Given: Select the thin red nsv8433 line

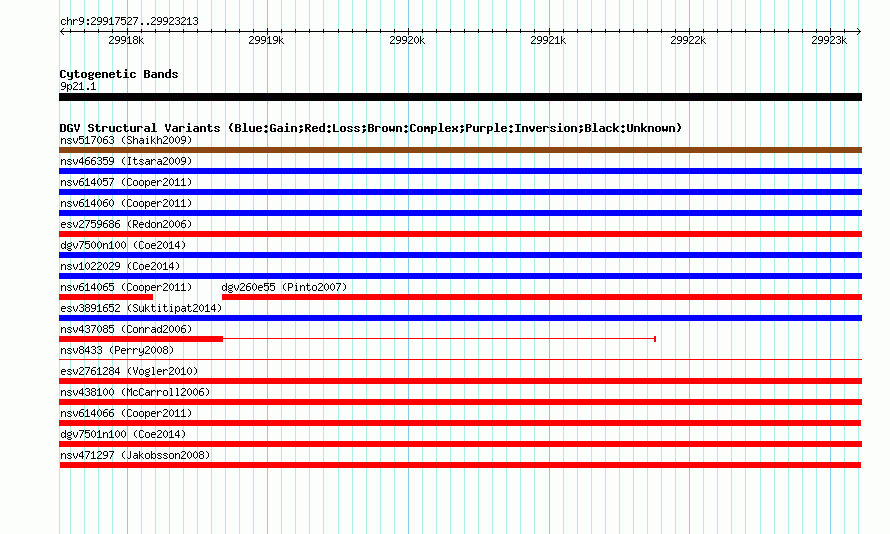Looking at the screenshot, I should [460, 359].
